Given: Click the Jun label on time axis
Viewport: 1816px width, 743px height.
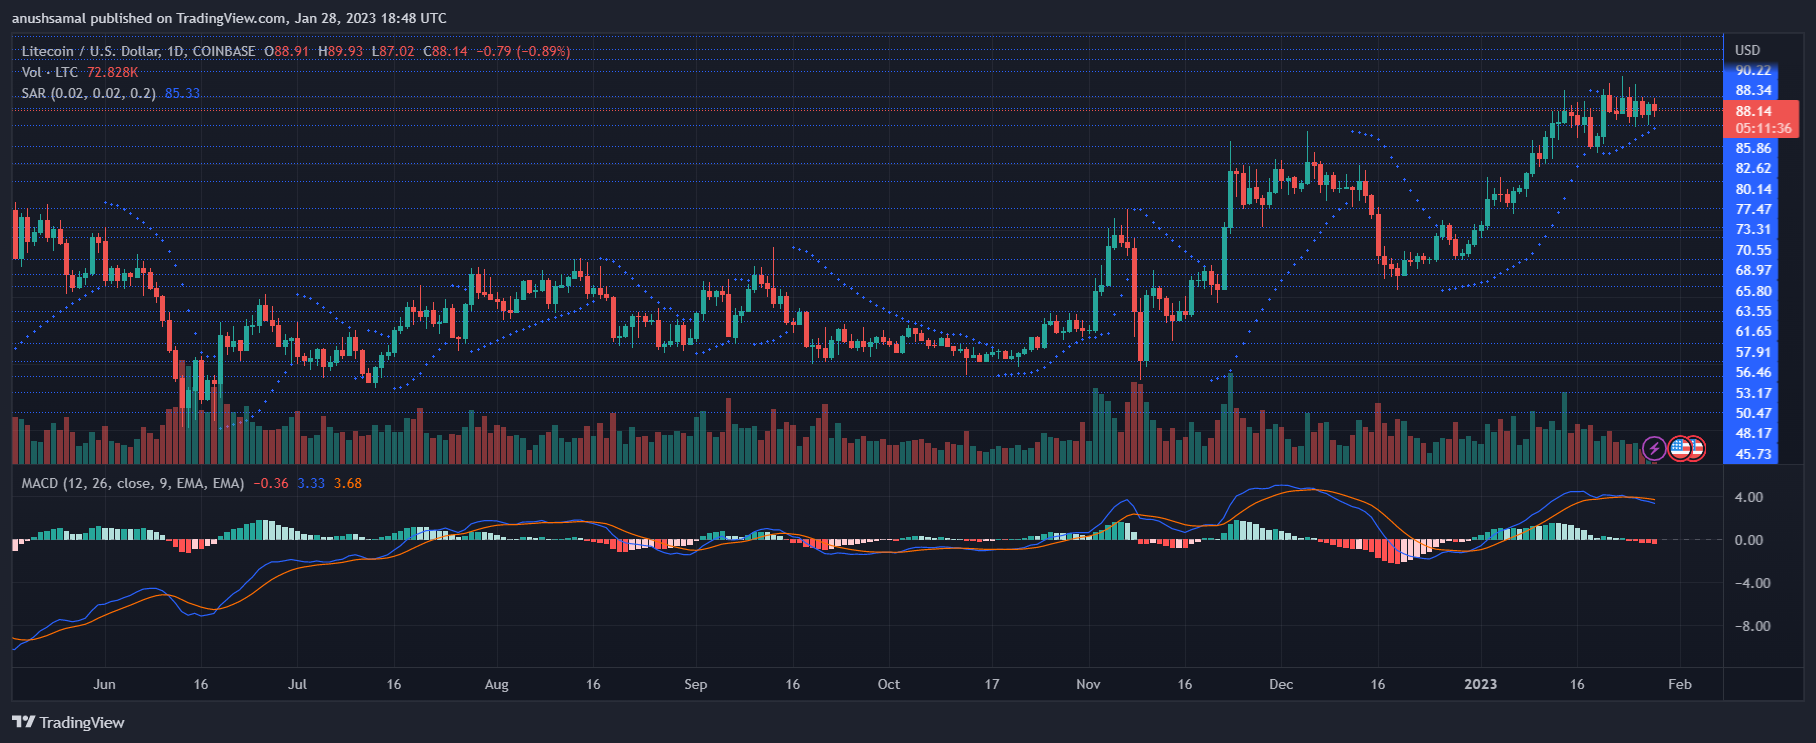Looking at the screenshot, I should tap(104, 684).
